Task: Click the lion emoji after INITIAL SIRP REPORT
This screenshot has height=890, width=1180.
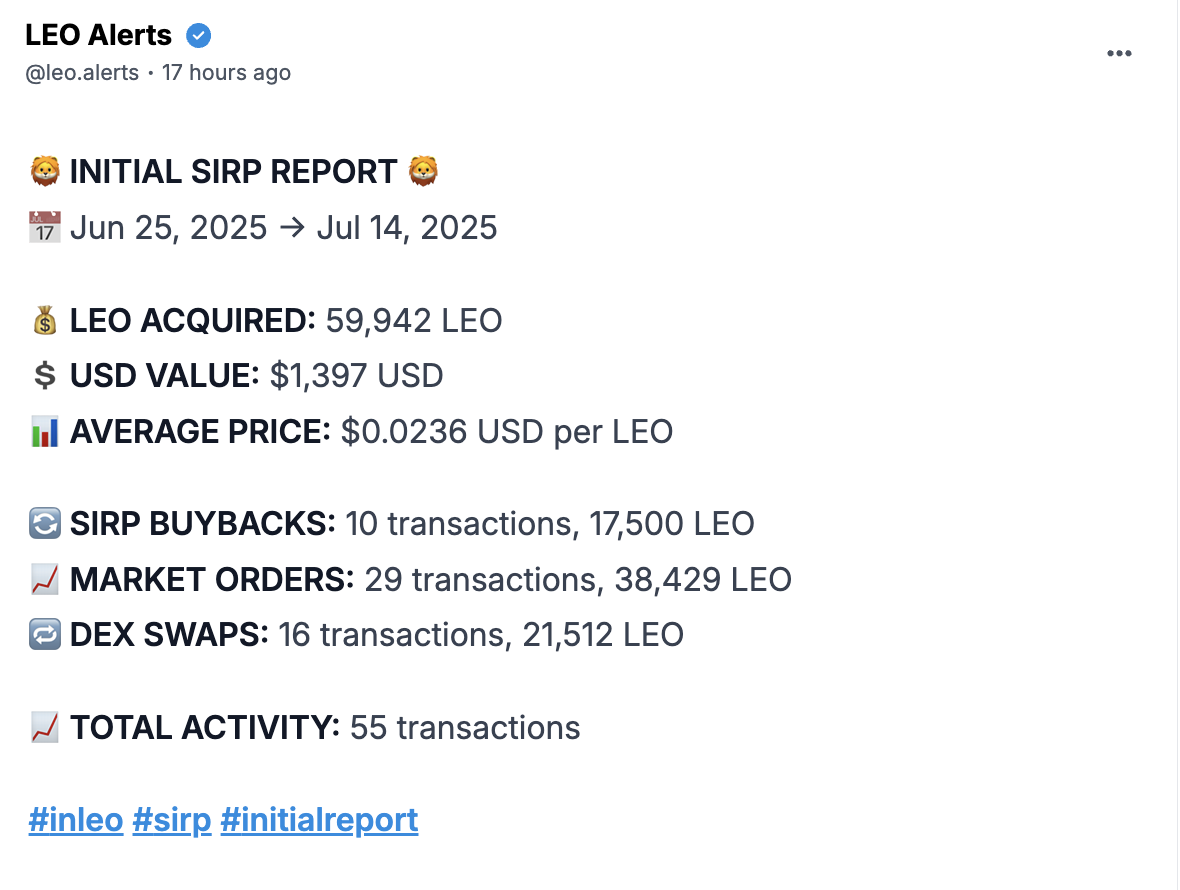Action: pos(423,172)
